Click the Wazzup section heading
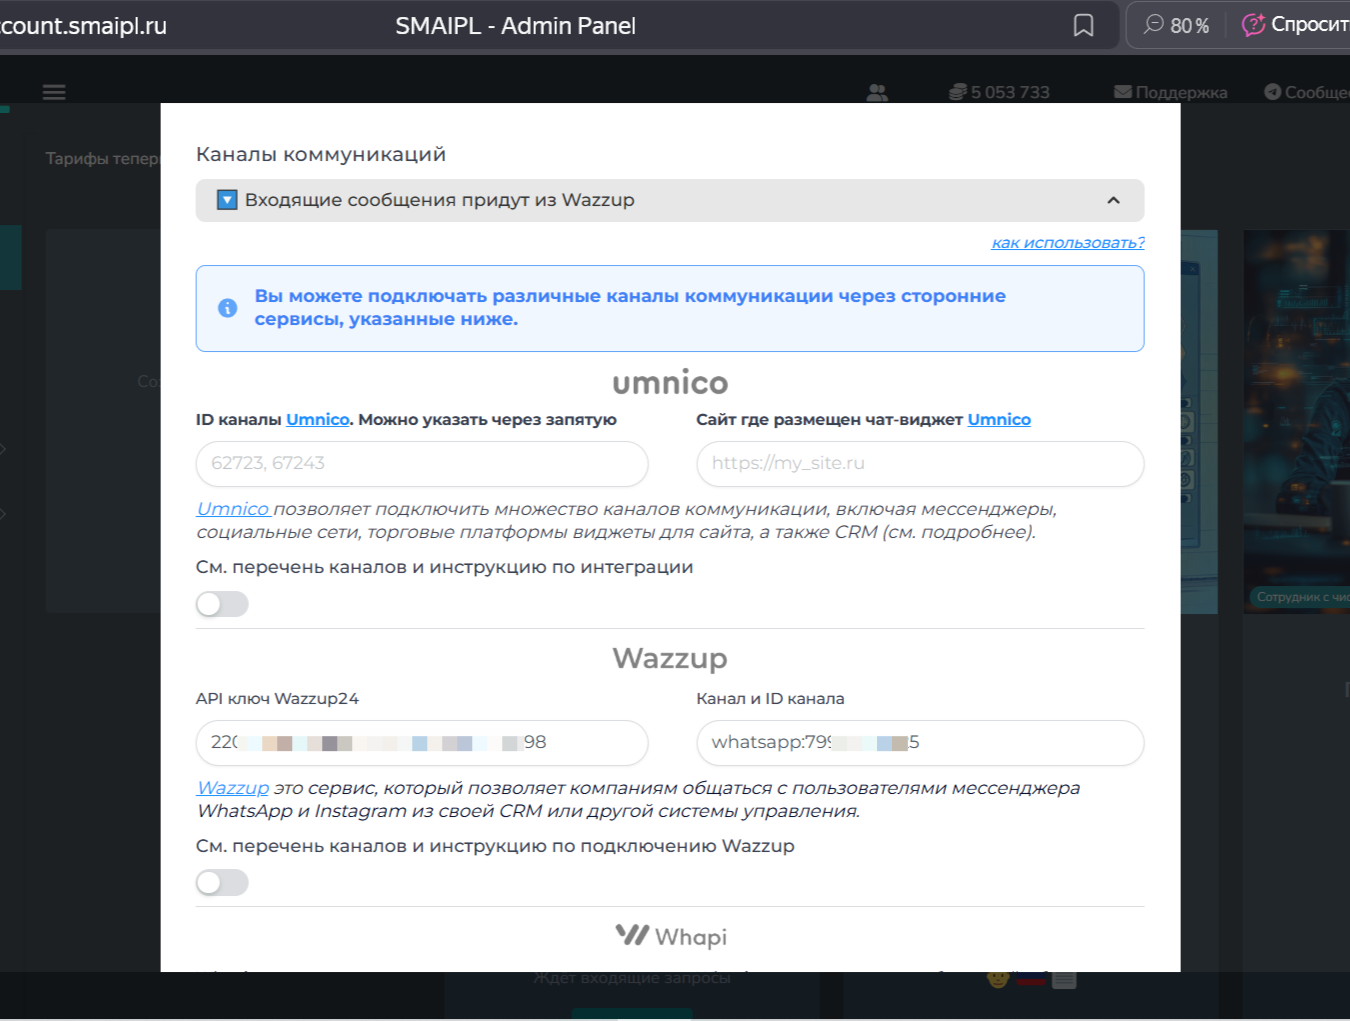Image resolution: width=1350 pixels, height=1021 pixels. coord(670,658)
